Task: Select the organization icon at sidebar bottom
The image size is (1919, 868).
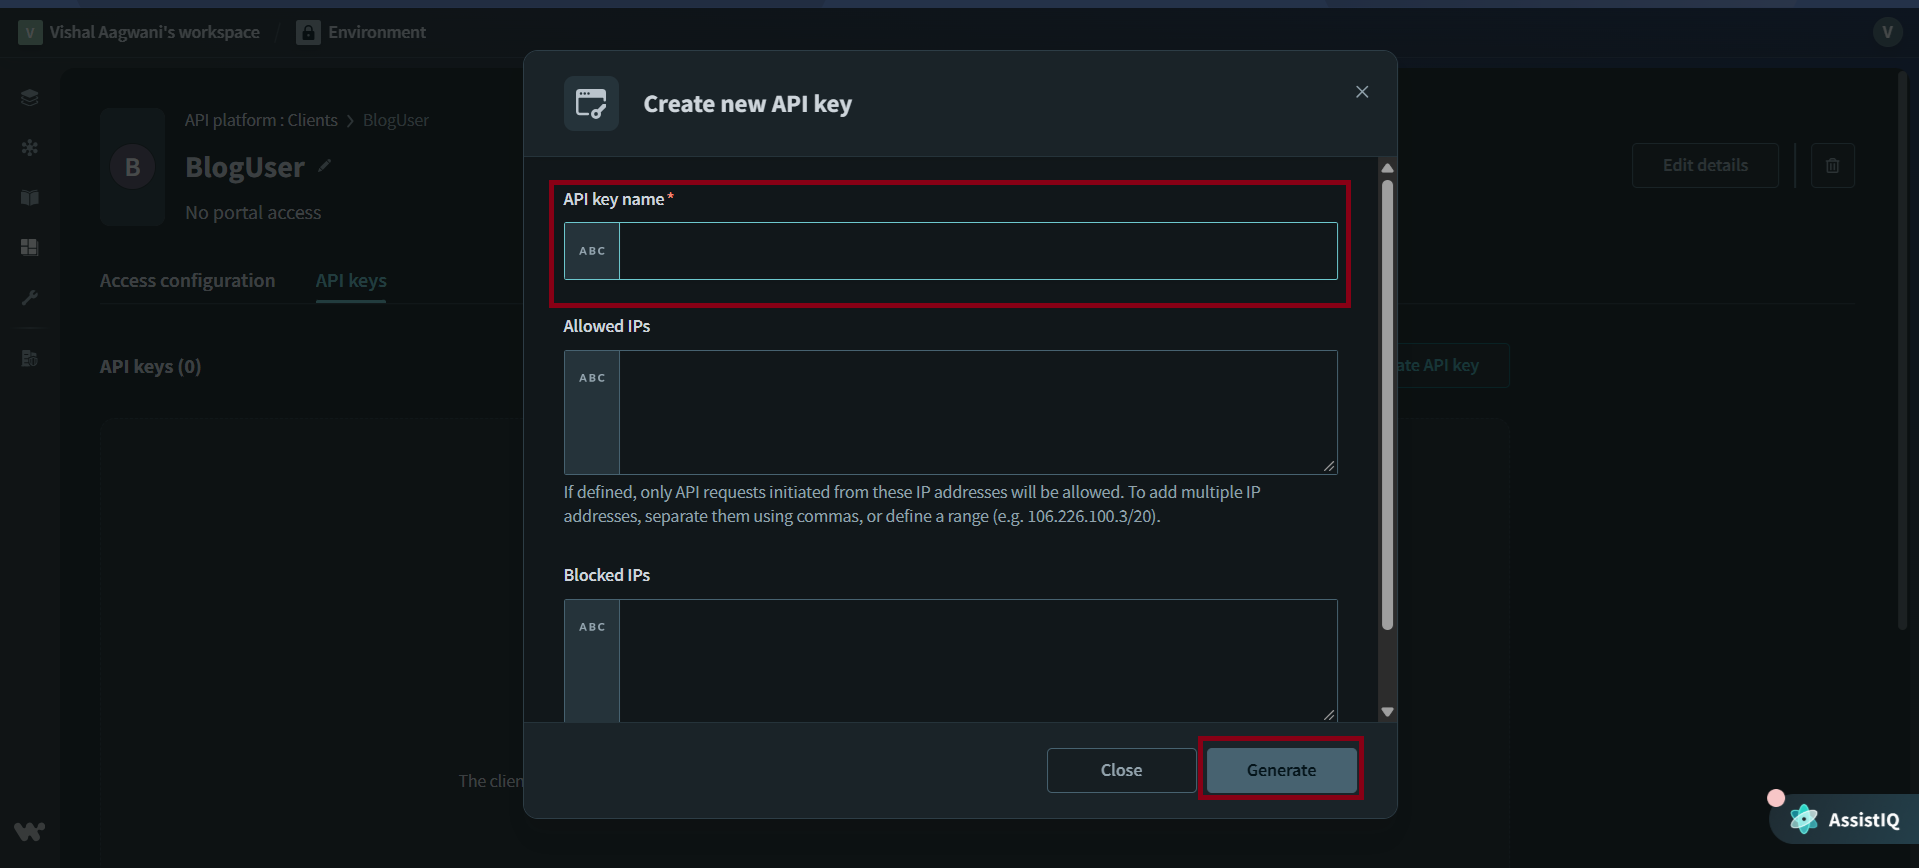Action: (29, 358)
